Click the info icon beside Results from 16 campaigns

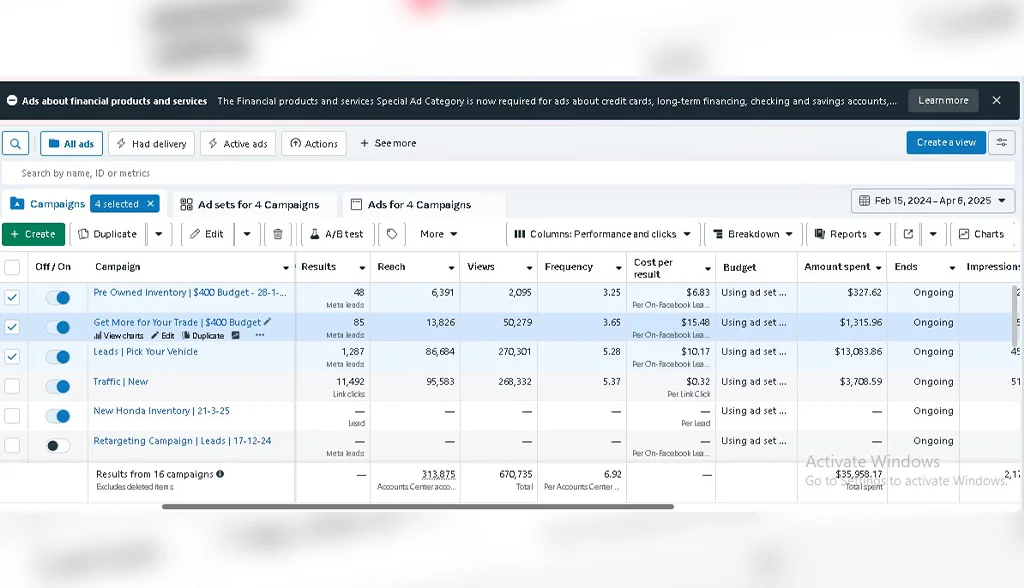(220, 474)
